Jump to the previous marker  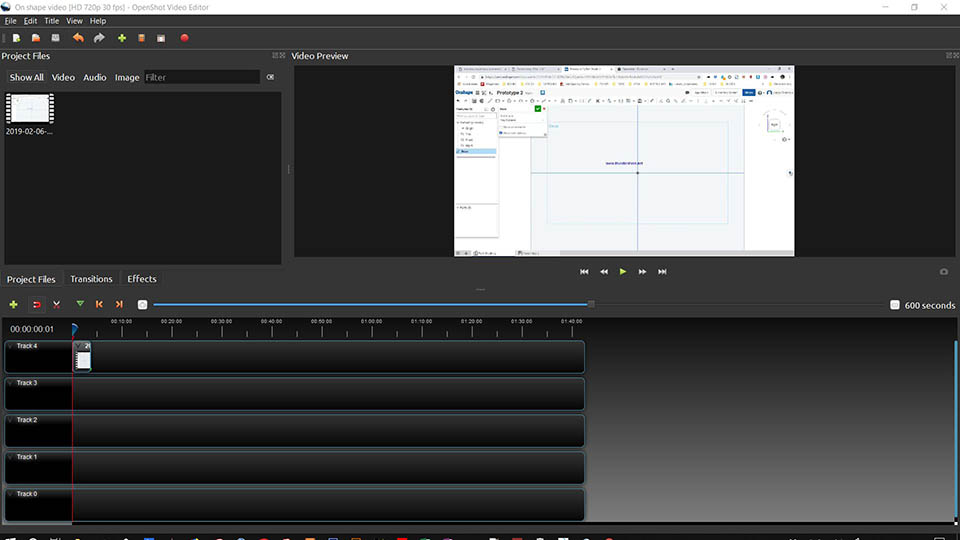point(99,304)
